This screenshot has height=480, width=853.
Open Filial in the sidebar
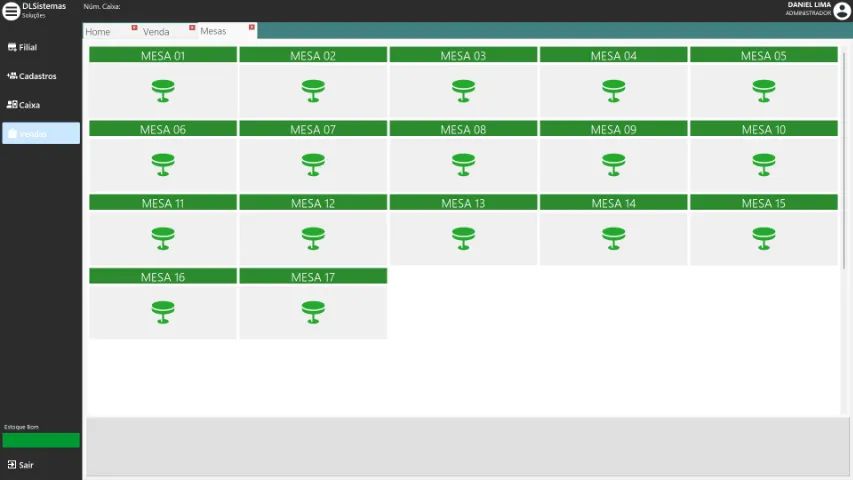coord(28,47)
